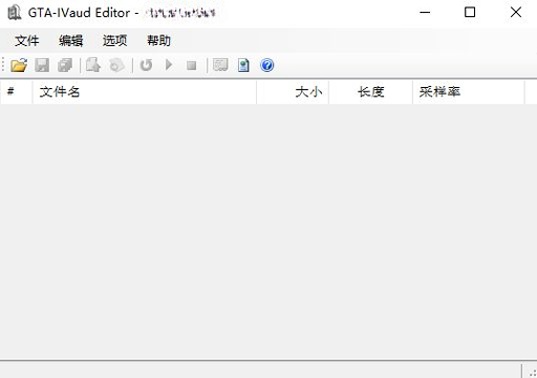
Task: Click the save floppy disk icon
Action: tap(42, 65)
